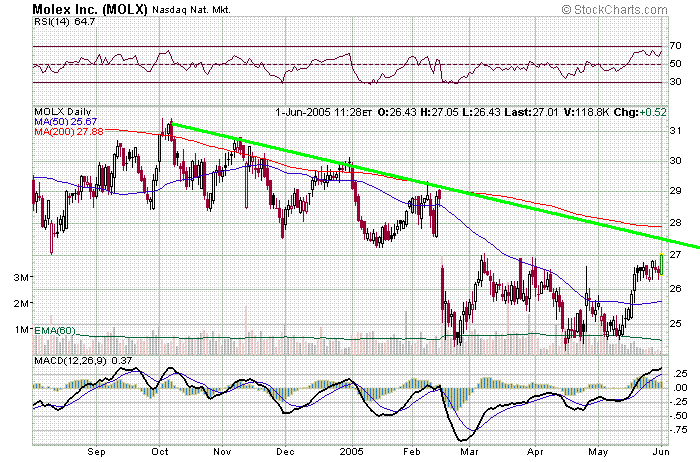Image resolution: width=700 pixels, height=462 pixels.
Task: Click the 'RSI(14) 64.7' indicator label
Action: click(65, 21)
